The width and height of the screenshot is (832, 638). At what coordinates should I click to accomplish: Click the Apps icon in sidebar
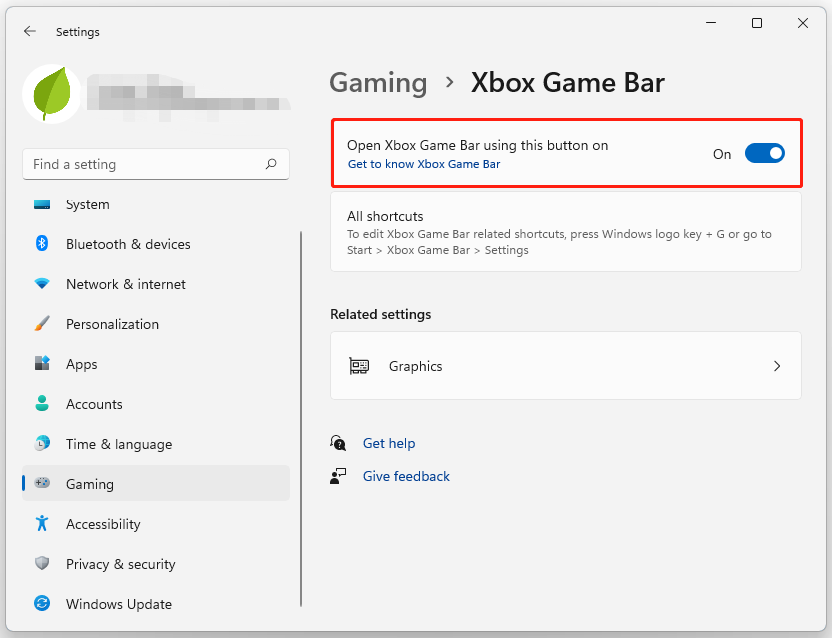(x=42, y=364)
